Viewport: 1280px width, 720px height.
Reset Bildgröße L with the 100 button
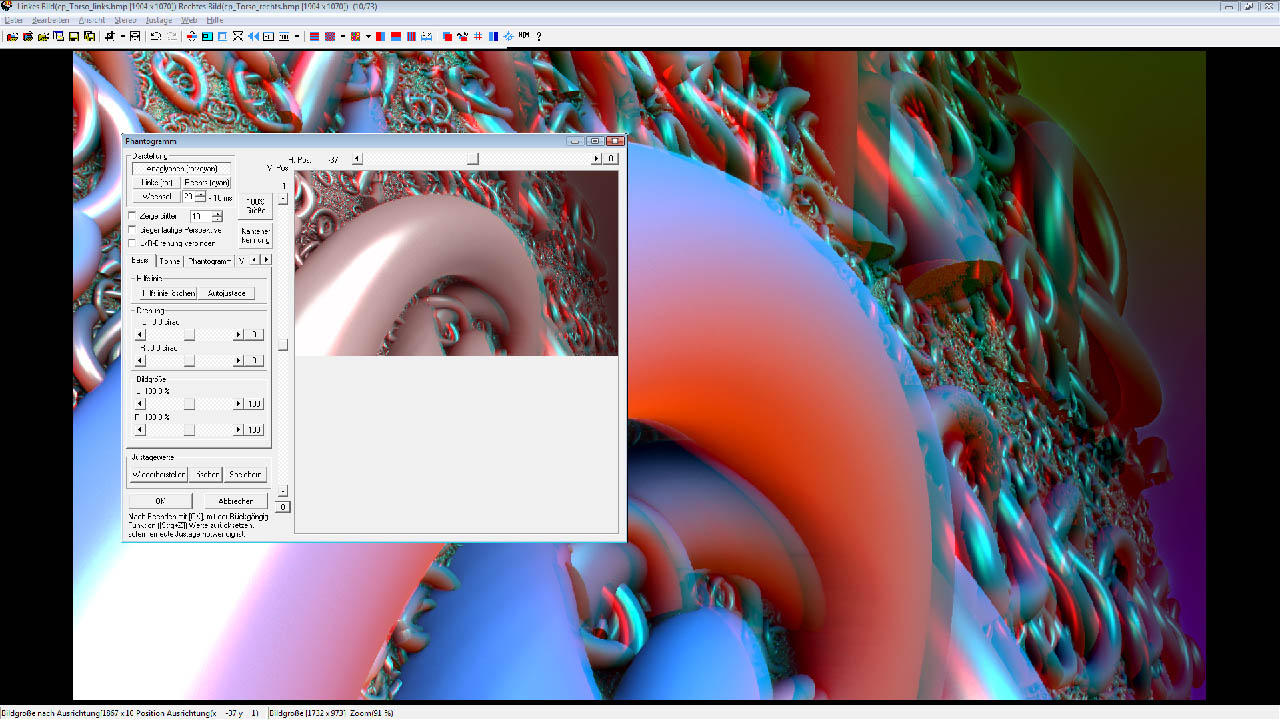click(254, 403)
